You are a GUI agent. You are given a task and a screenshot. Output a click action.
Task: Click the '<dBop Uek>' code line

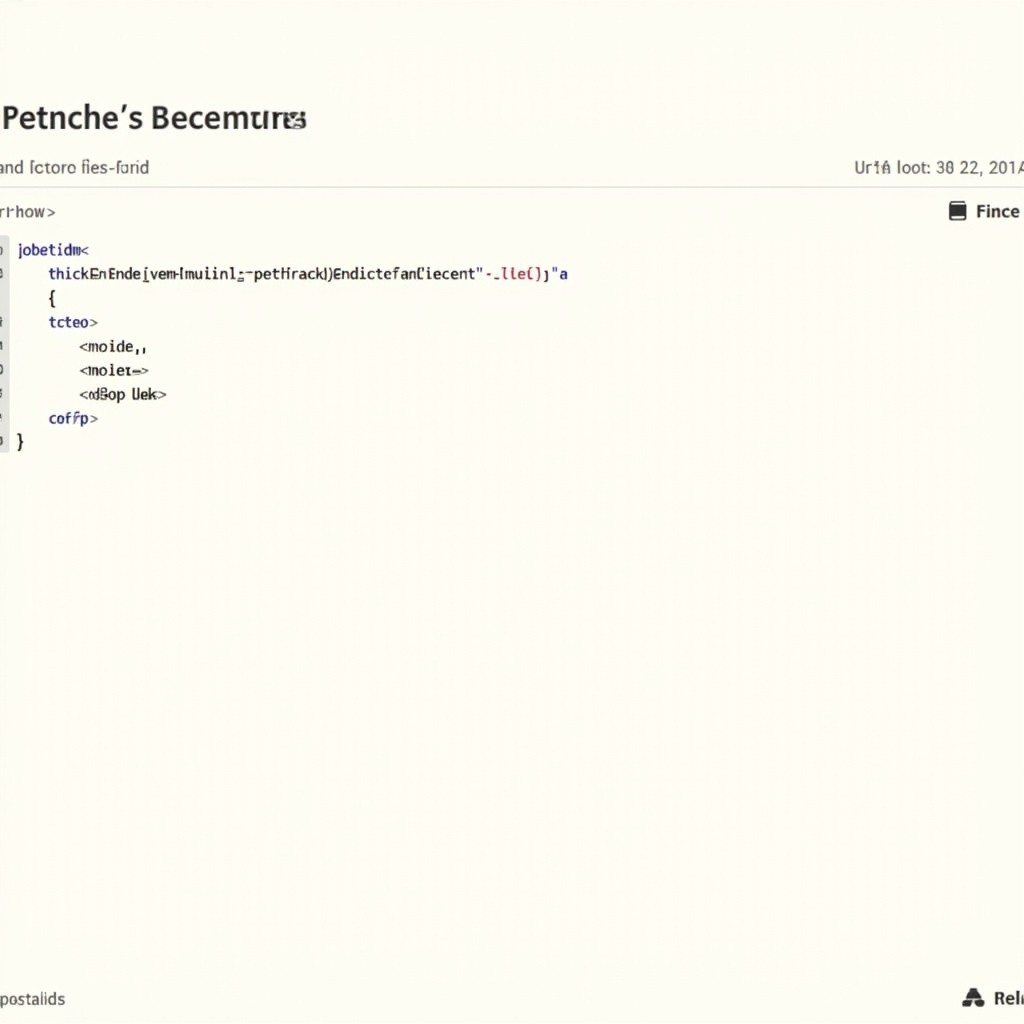coord(122,395)
